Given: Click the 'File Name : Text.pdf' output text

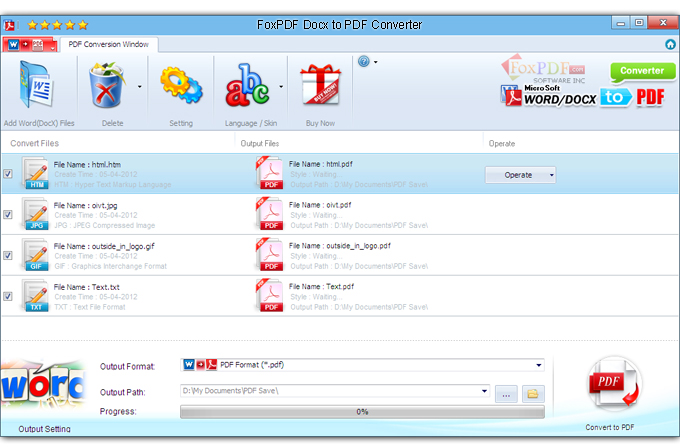Looking at the screenshot, I should click(321, 286).
